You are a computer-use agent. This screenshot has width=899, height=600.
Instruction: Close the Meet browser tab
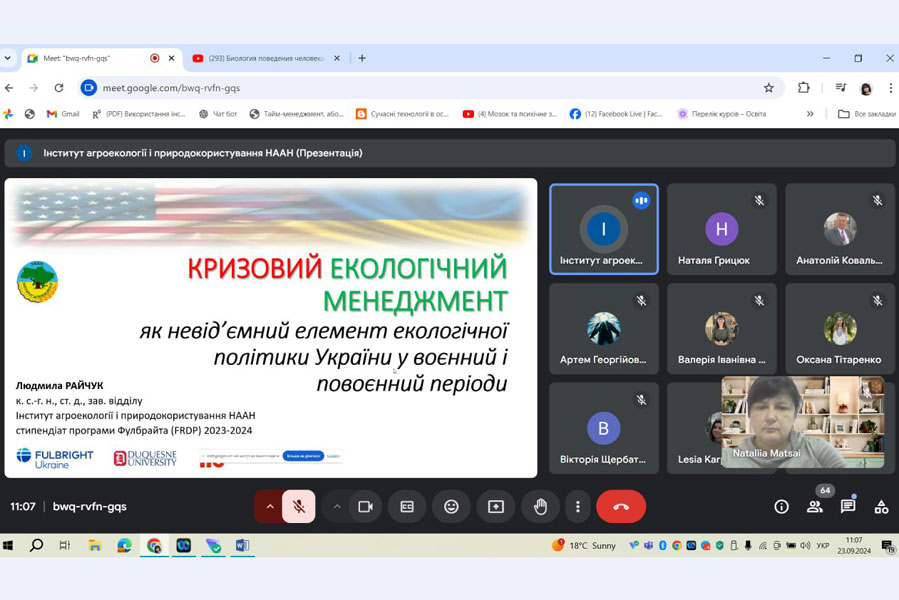[171, 59]
